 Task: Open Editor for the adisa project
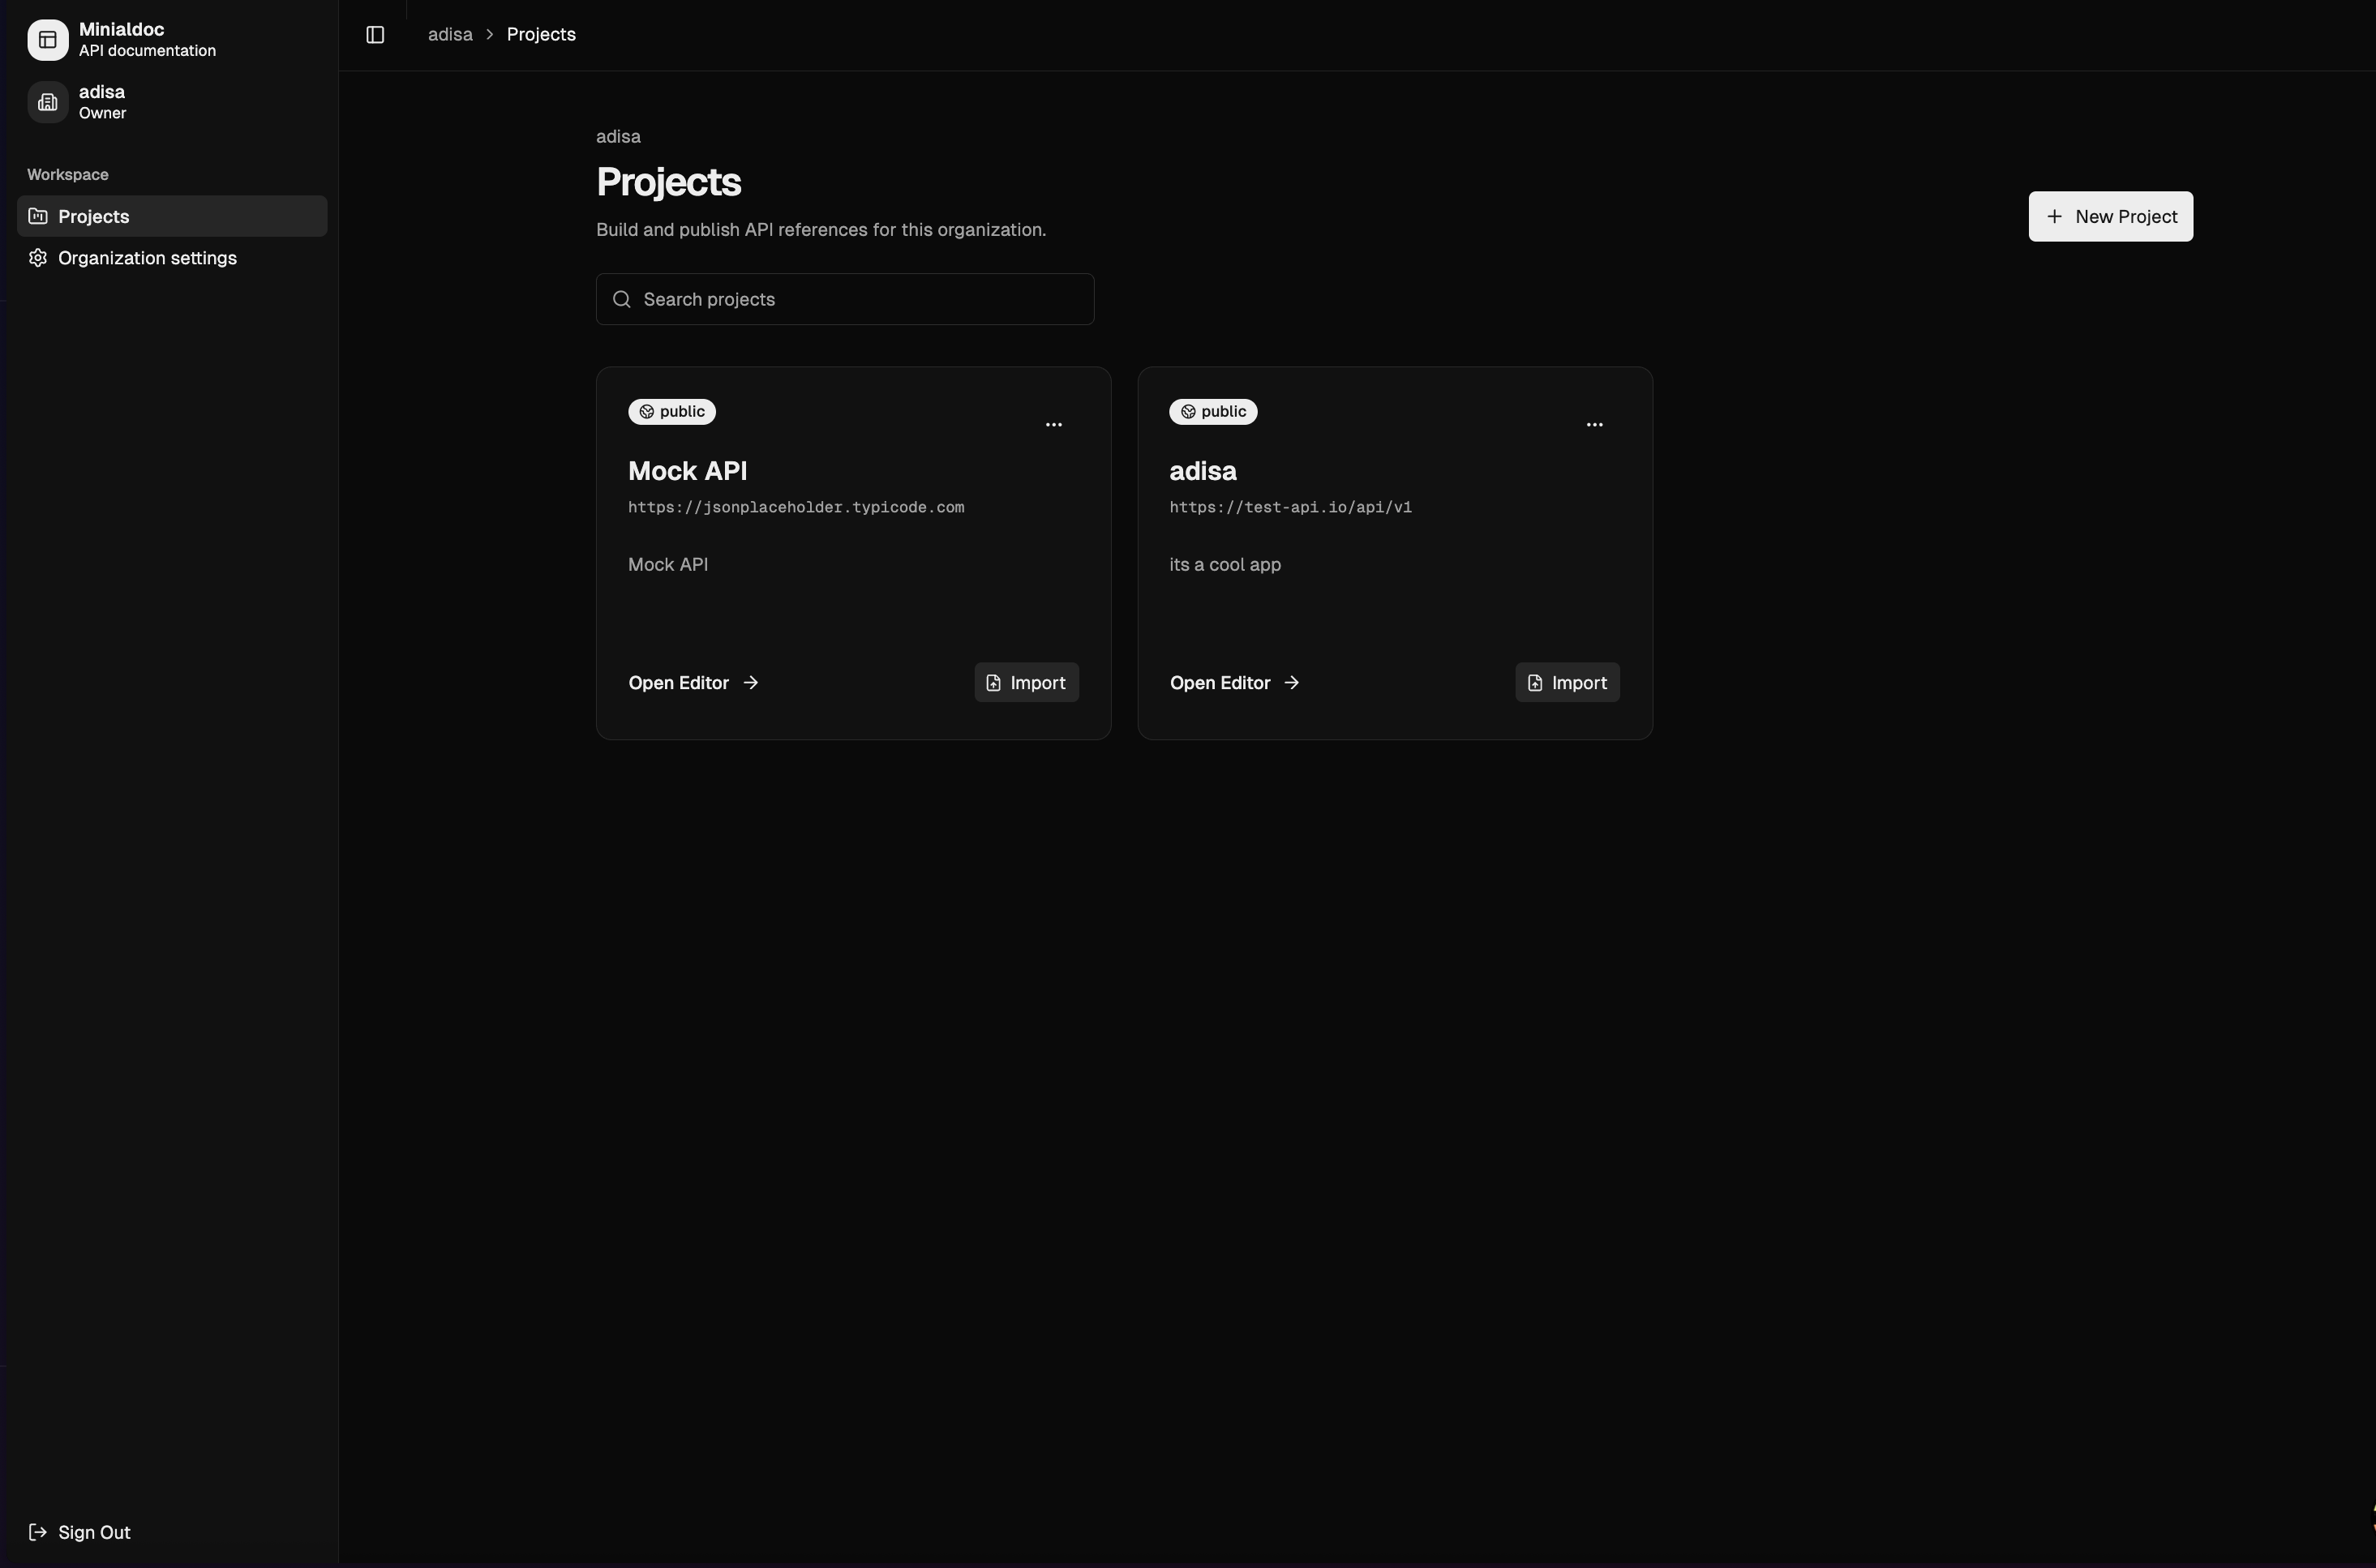[1235, 683]
